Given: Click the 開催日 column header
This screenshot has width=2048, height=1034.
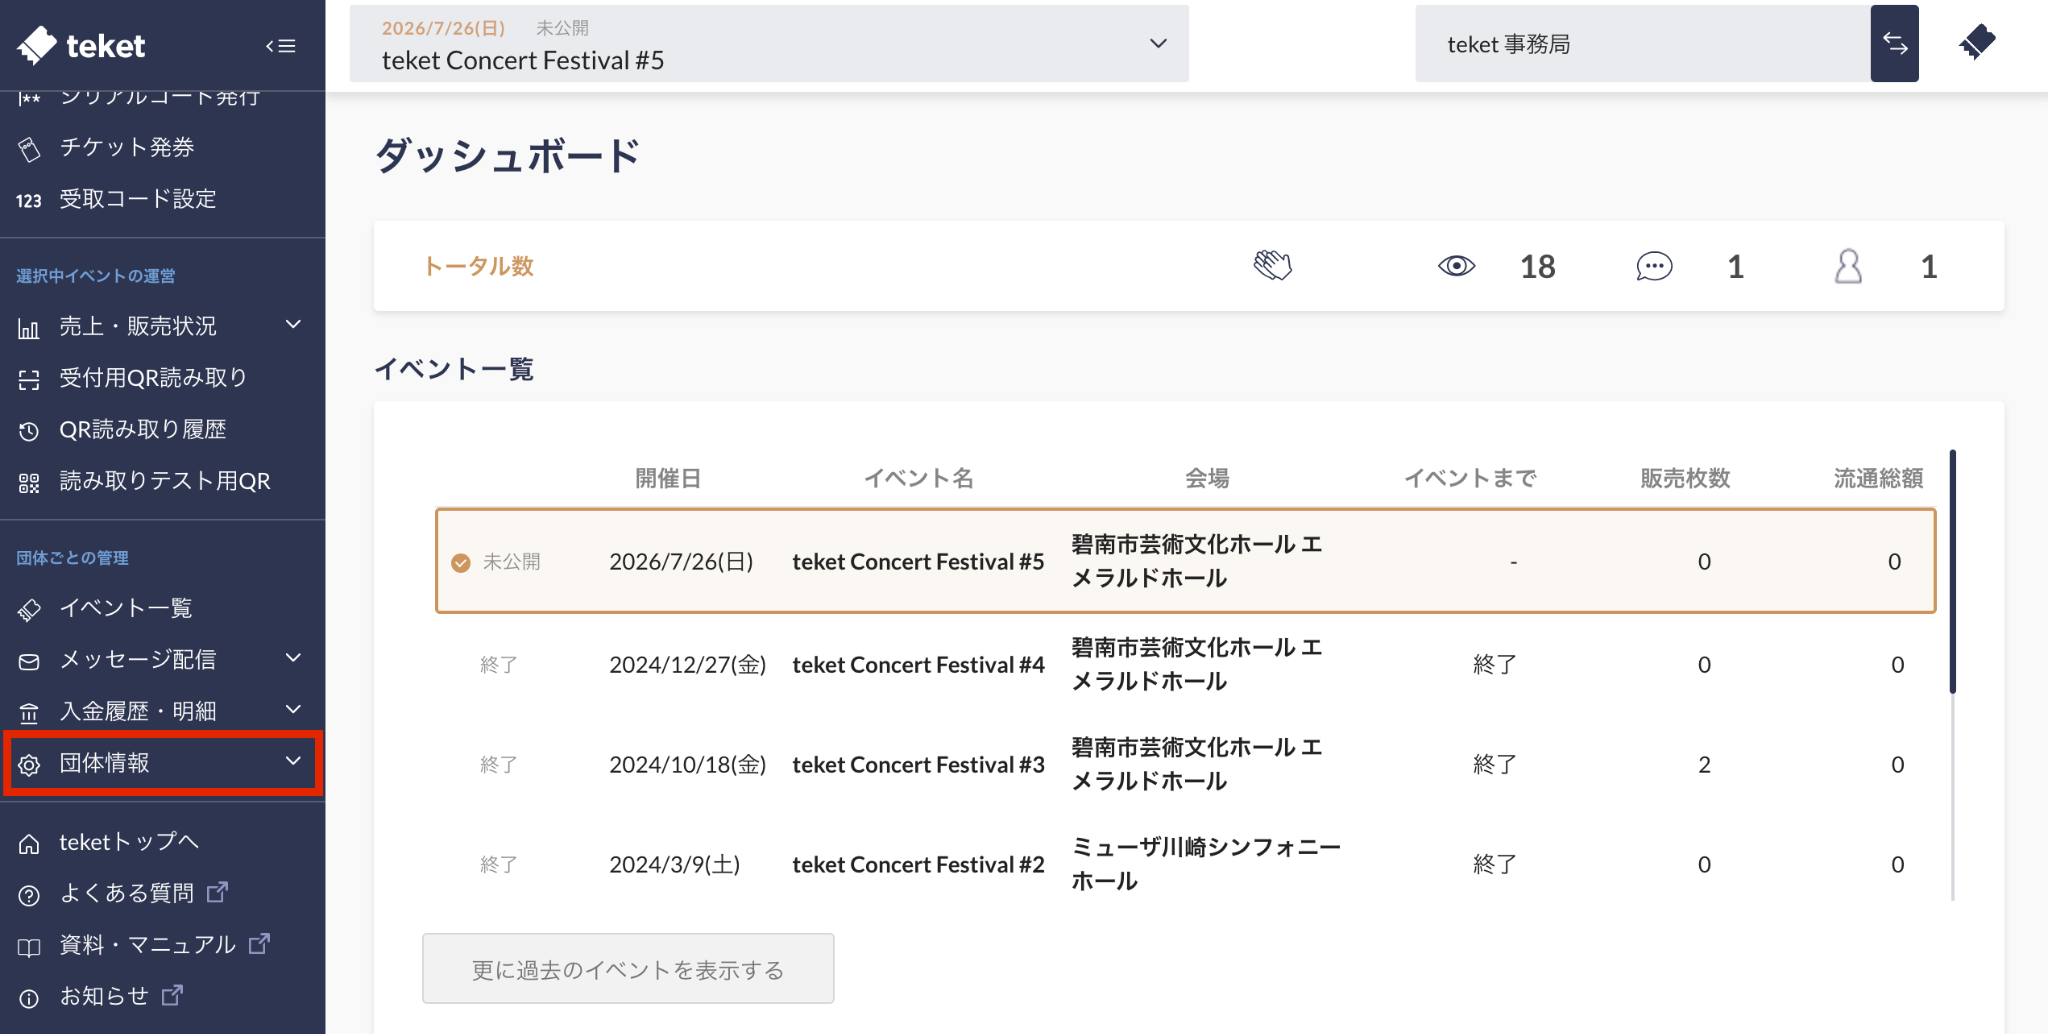Looking at the screenshot, I should (668, 478).
